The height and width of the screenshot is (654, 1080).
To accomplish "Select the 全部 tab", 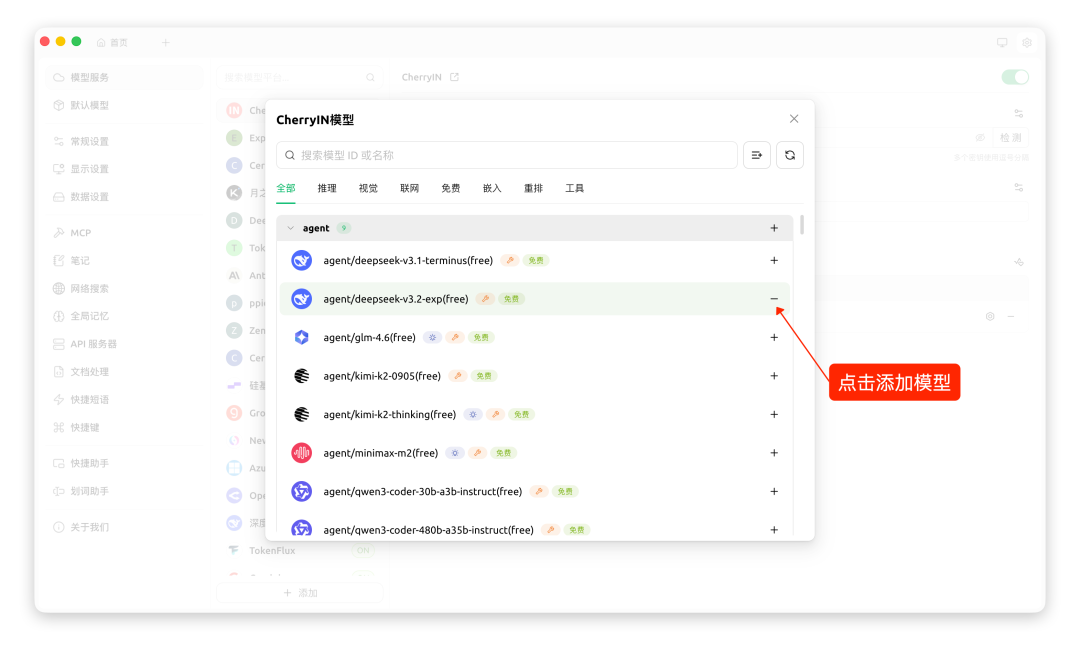I will (x=286, y=189).
